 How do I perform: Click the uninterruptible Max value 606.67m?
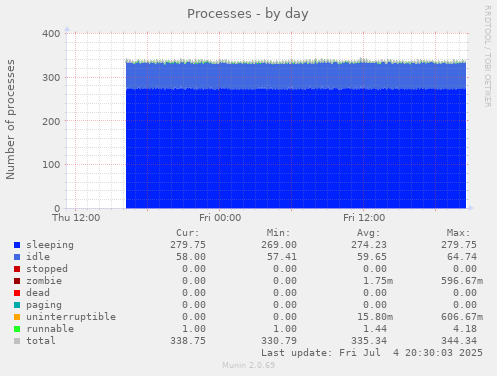[x=462, y=317]
